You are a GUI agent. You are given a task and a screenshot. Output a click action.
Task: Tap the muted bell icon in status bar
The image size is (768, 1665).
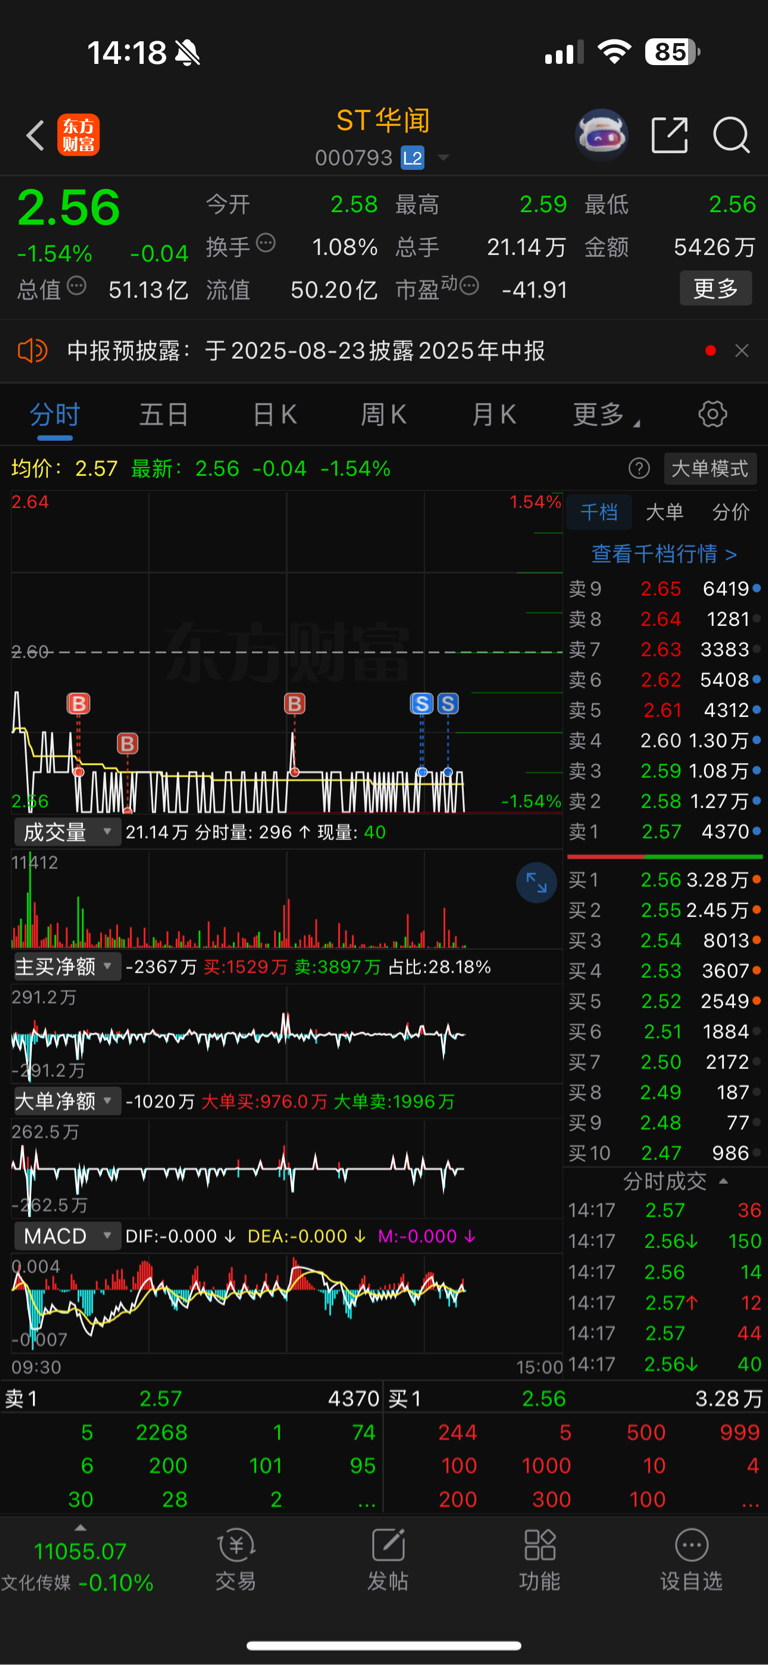point(187,52)
